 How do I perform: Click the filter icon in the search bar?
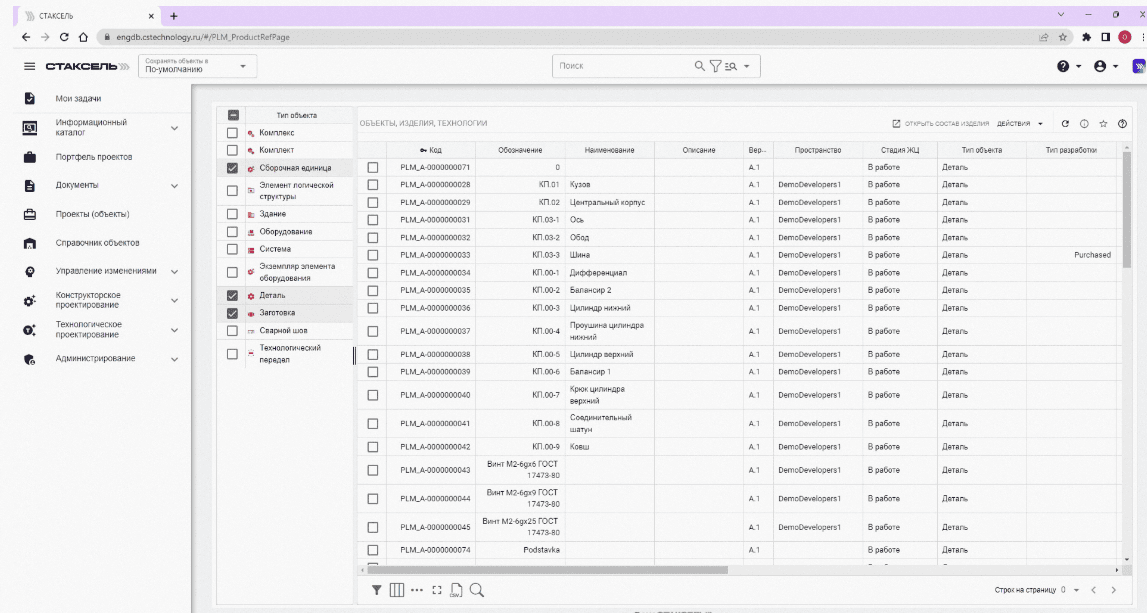click(715, 66)
